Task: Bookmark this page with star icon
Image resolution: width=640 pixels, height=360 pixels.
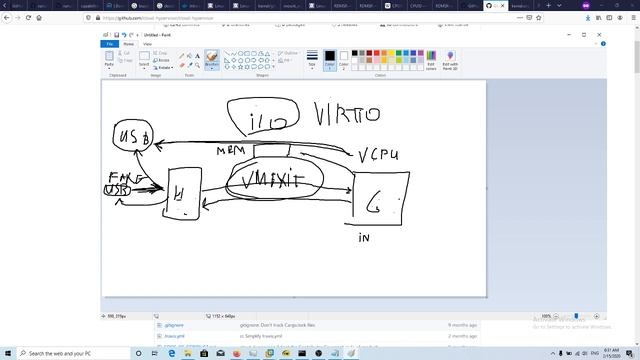Action: pos(539,18)
